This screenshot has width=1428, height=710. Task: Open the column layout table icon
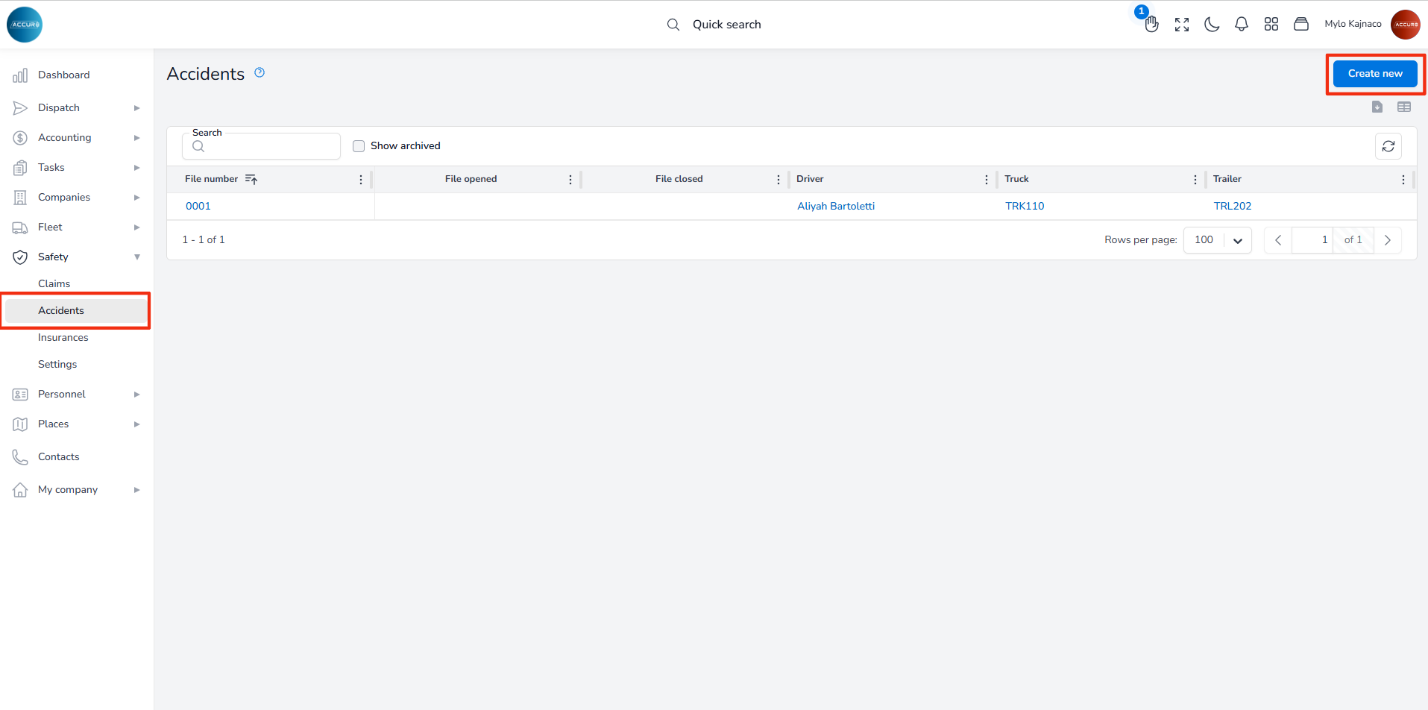point(1404,107)
